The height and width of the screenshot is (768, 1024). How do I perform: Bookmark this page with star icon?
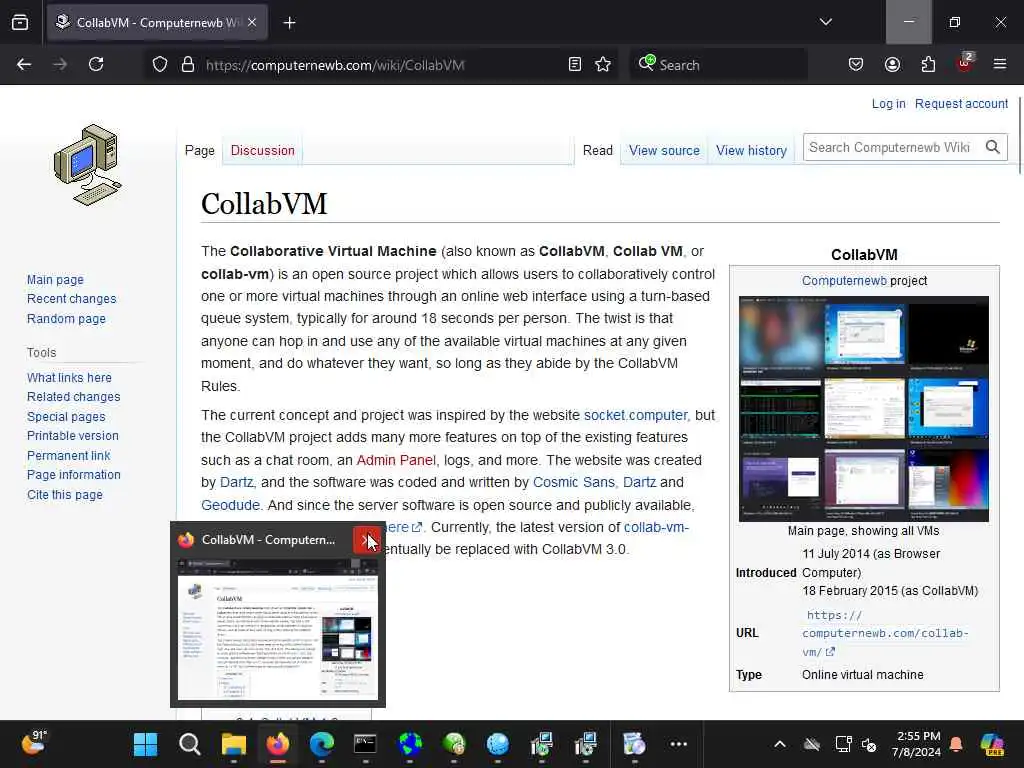pyautogui.click(x=603, y=65)
